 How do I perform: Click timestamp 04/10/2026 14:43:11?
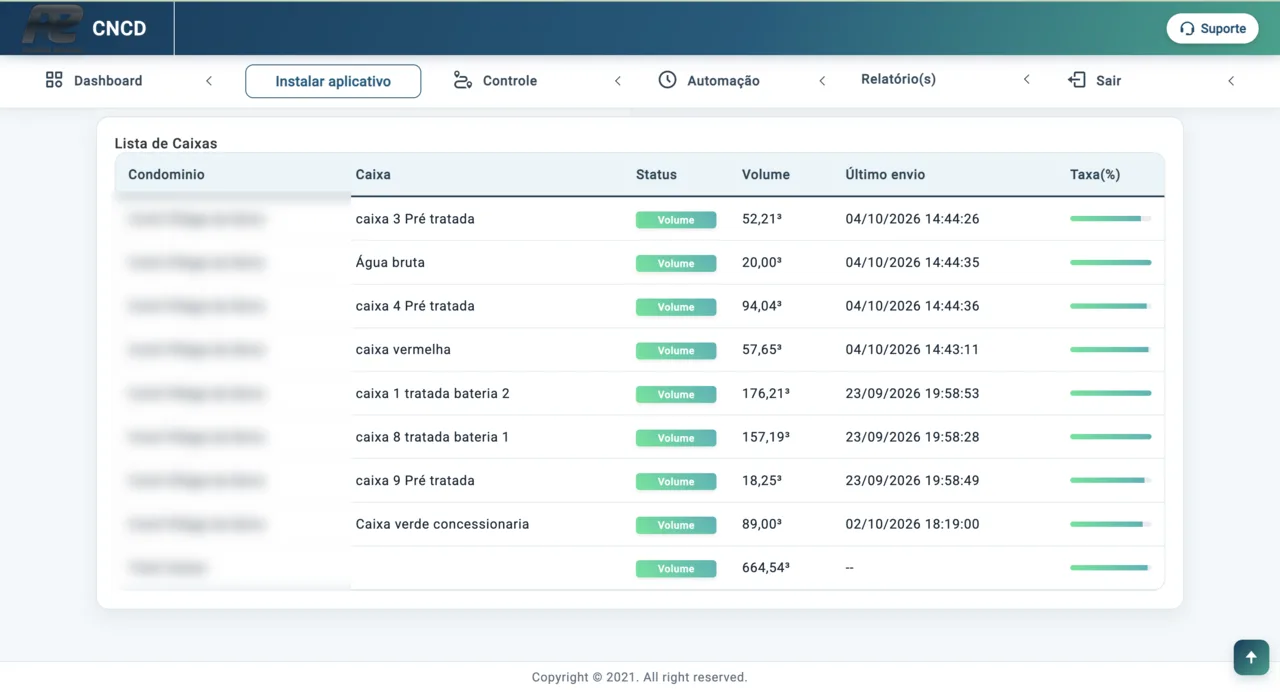pos(912,350)
